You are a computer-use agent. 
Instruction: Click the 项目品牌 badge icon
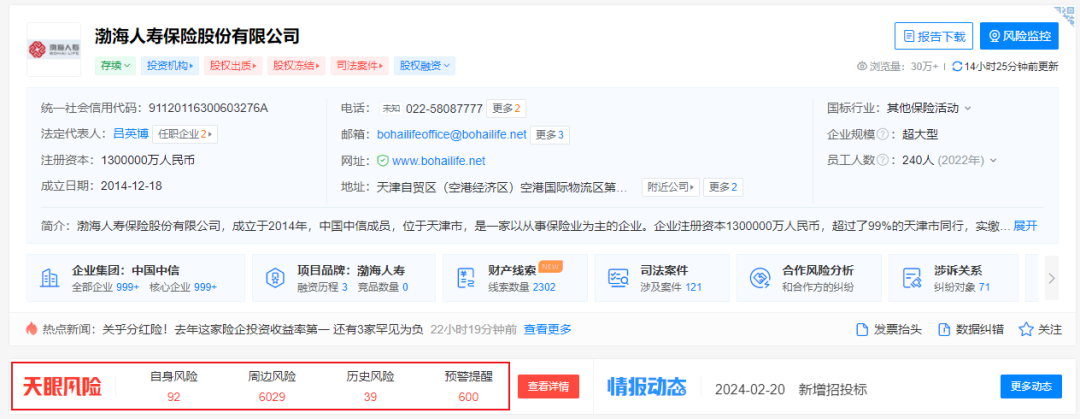pyautogui.click(x=276, y=278)
